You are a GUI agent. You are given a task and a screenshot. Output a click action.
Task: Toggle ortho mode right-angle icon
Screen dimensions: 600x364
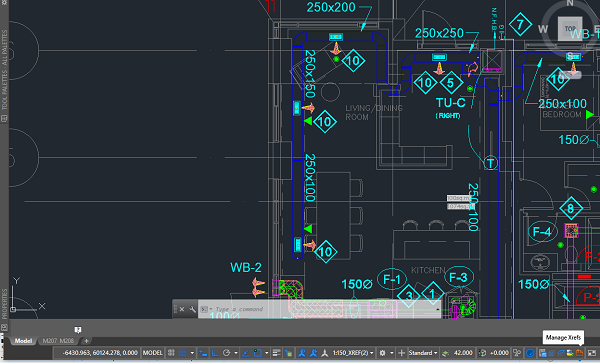215,353
